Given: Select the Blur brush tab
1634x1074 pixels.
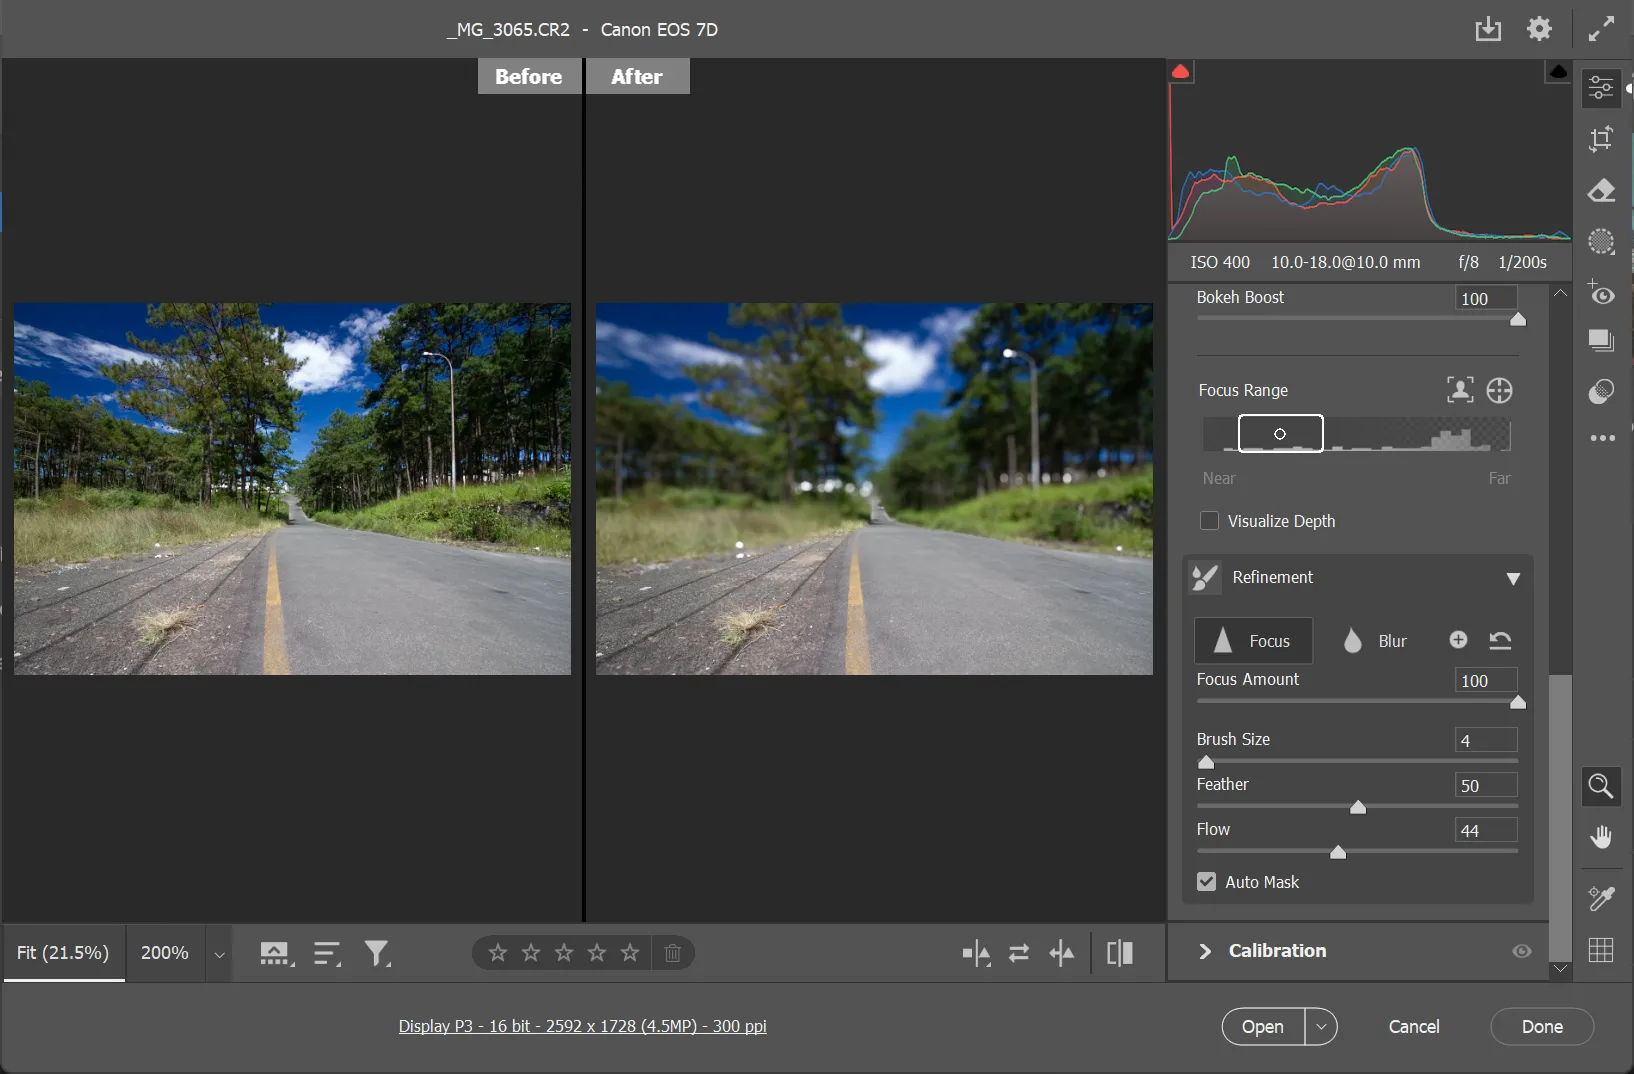Looking at the screenshot, I should pyautogui.click(x=1376, y=641).
